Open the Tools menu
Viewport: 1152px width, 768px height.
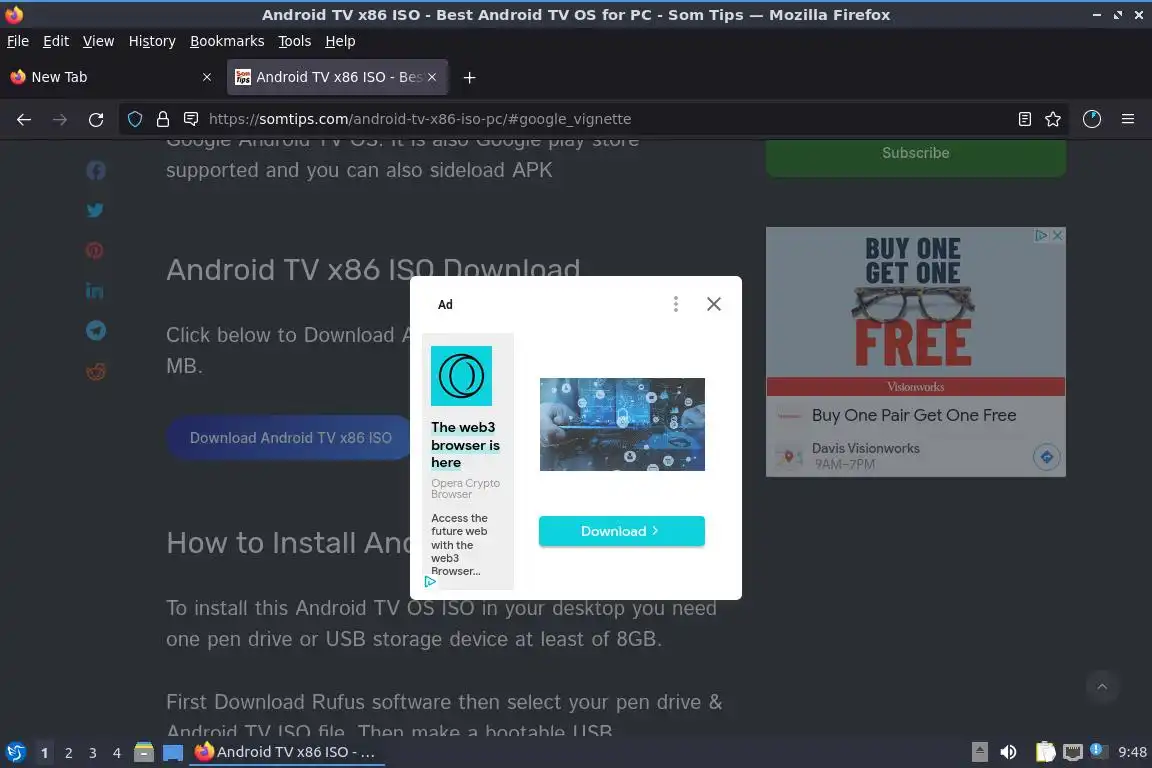(295, 41)
